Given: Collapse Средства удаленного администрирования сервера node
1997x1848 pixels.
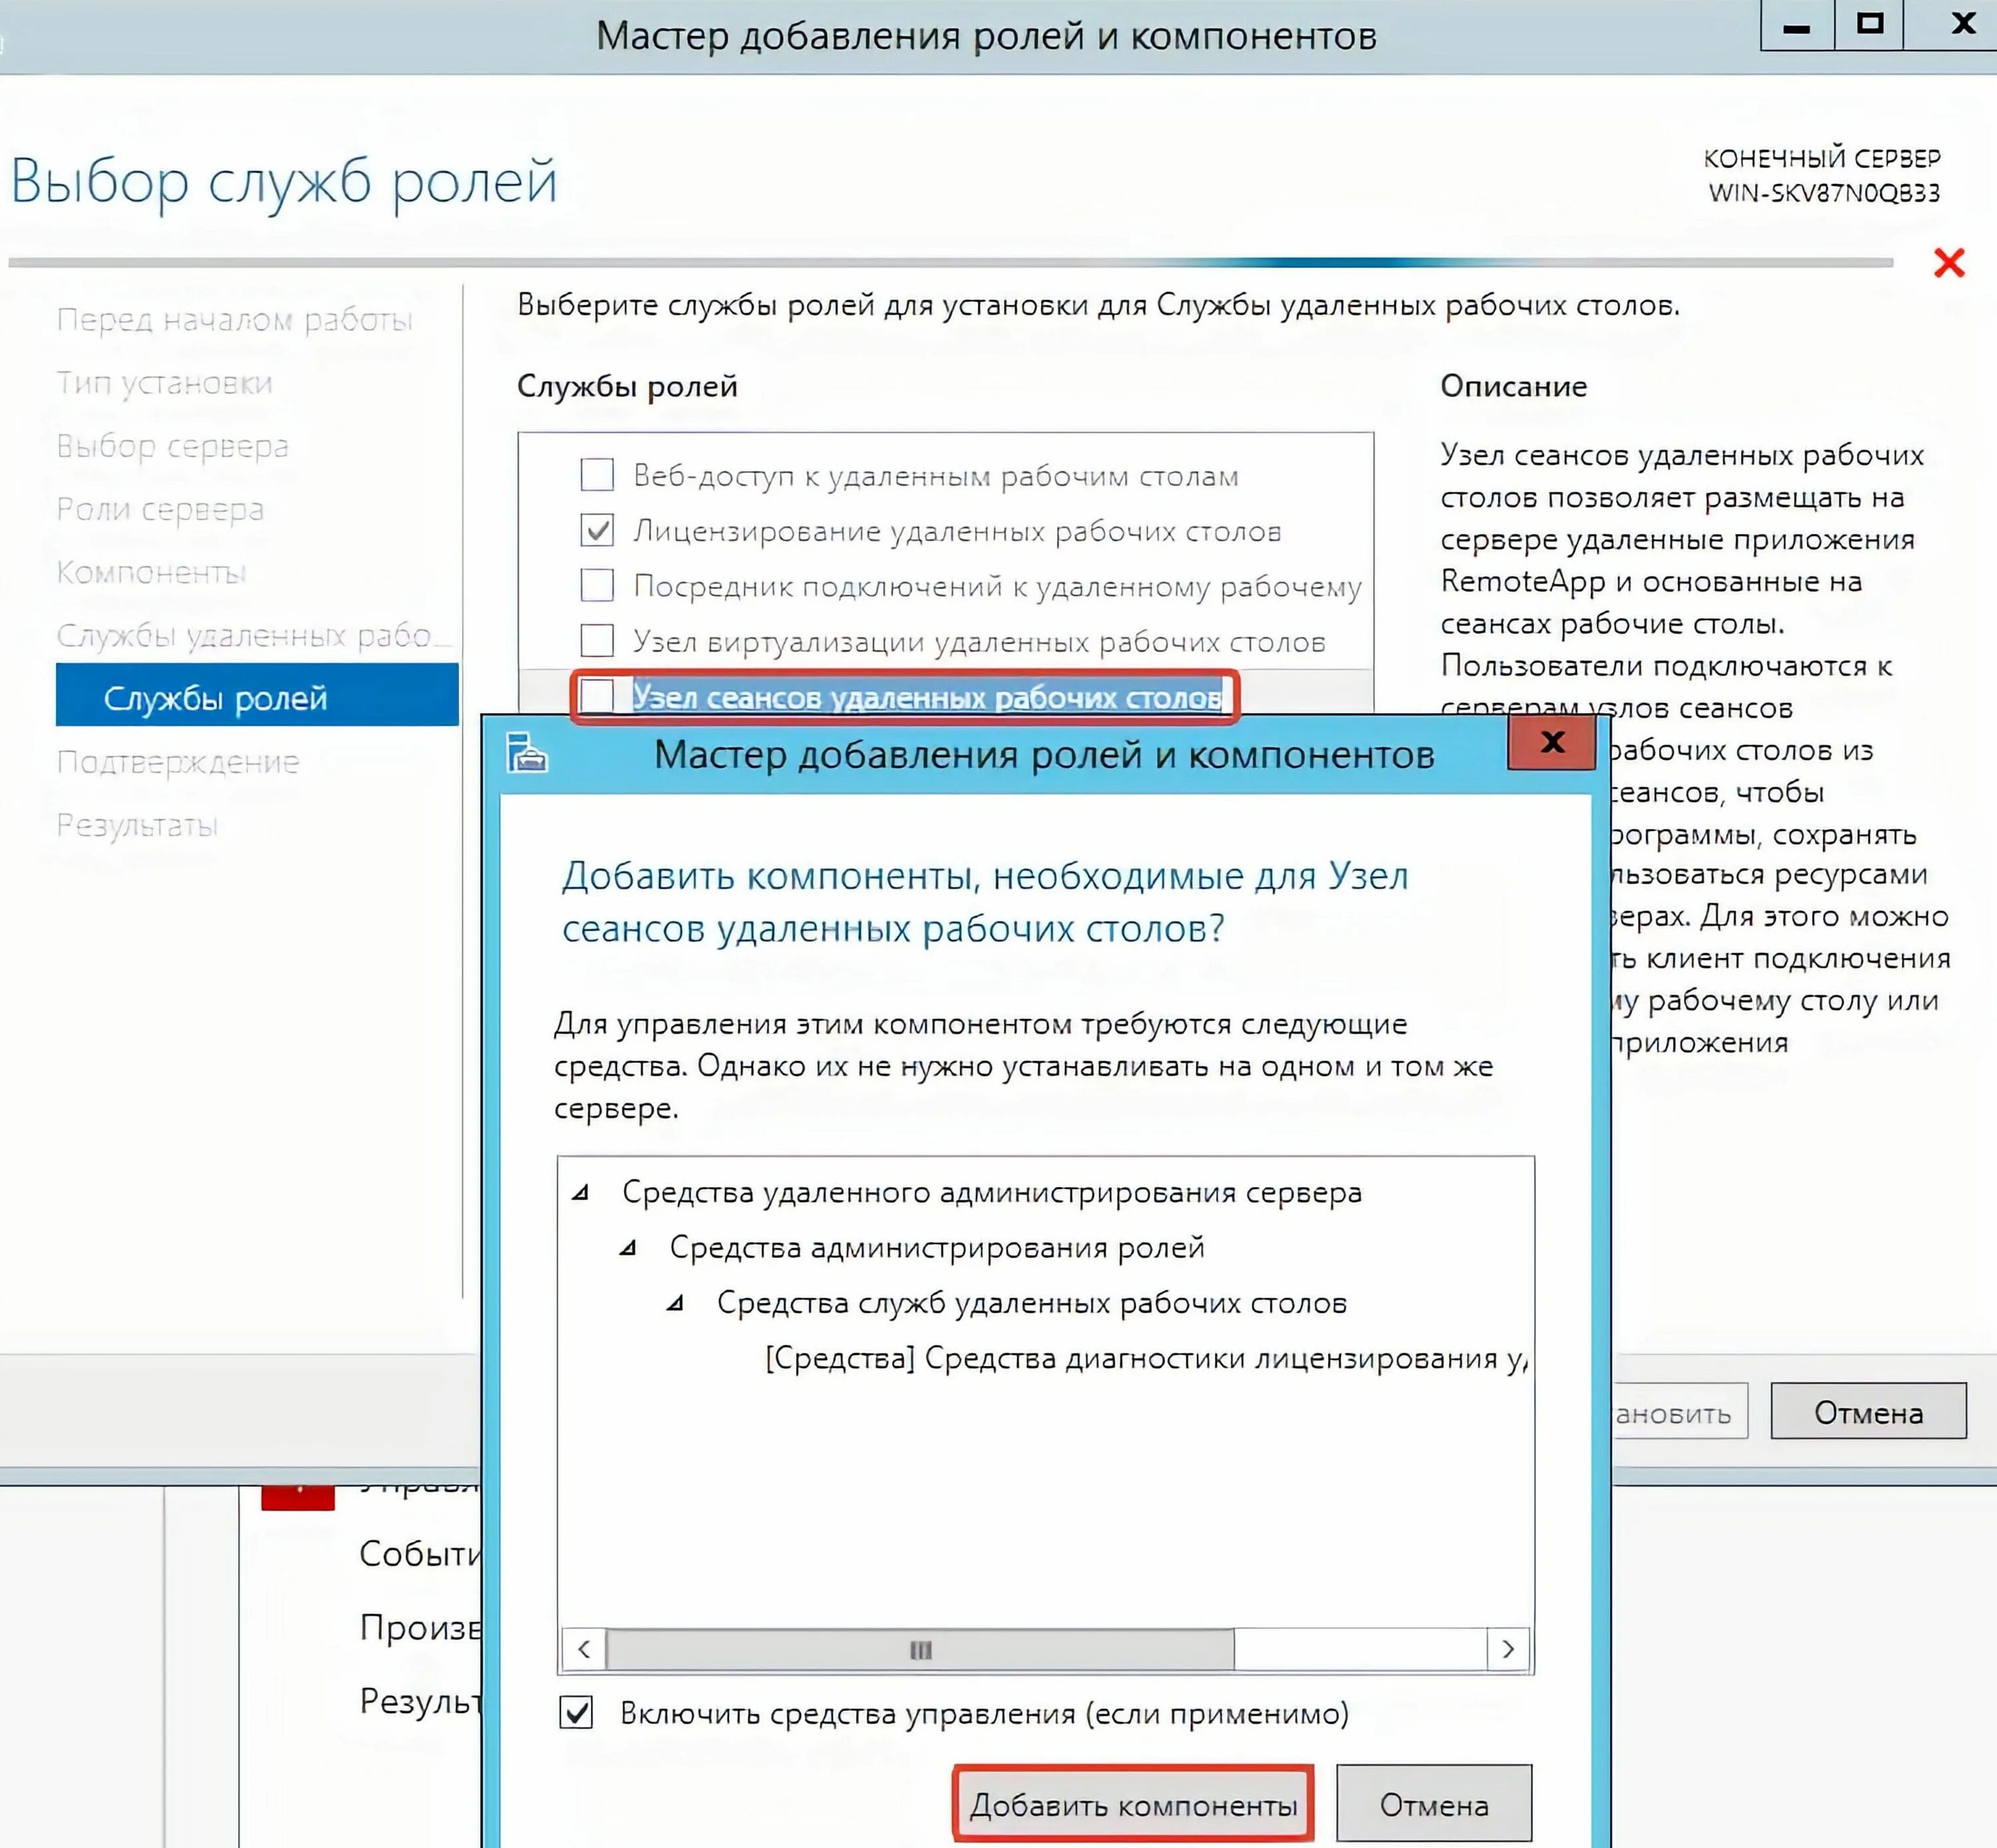Looking at the screenshot, I should [581, 1192].
